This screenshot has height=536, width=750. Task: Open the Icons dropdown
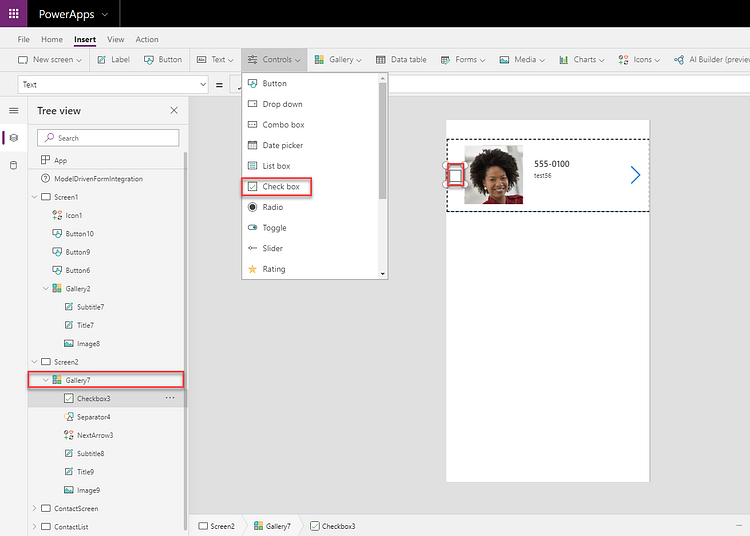(639, 60)
